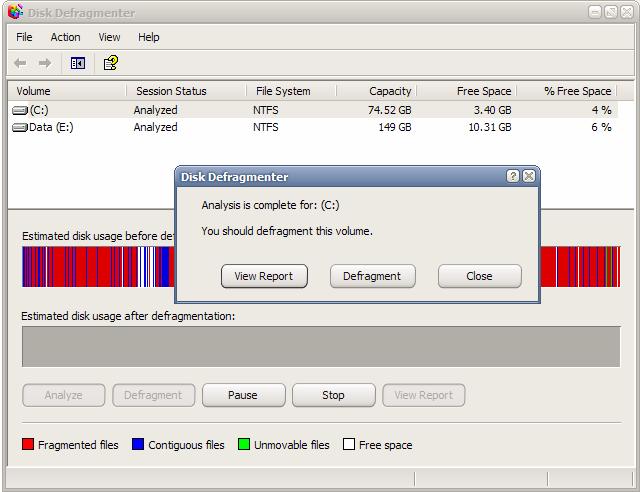The image size is (640, 492).
Task: Click the white Free space legend swatch
Action: pyautogui.click(x=349, y=444)
